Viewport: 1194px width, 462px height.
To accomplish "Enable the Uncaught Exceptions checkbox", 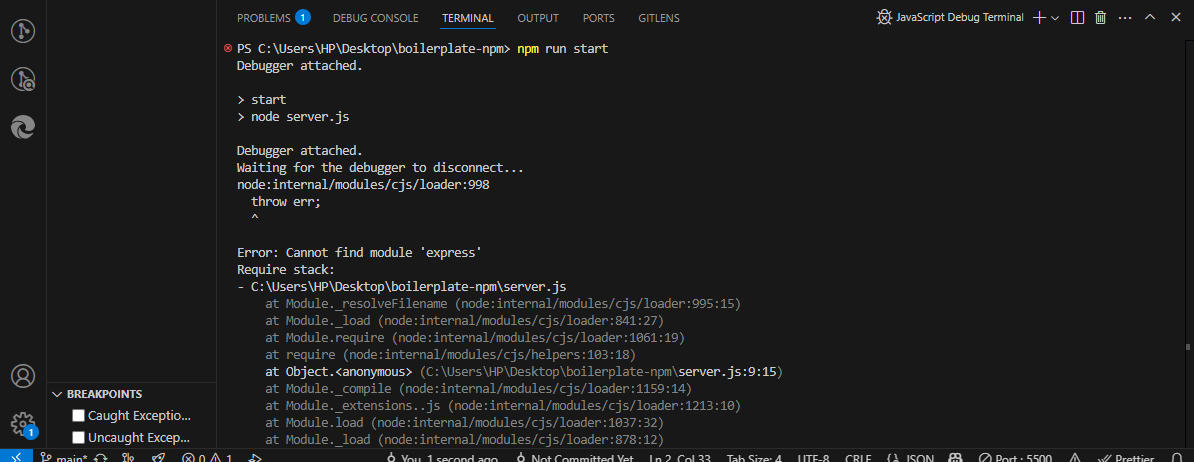I will pos(78,438).
